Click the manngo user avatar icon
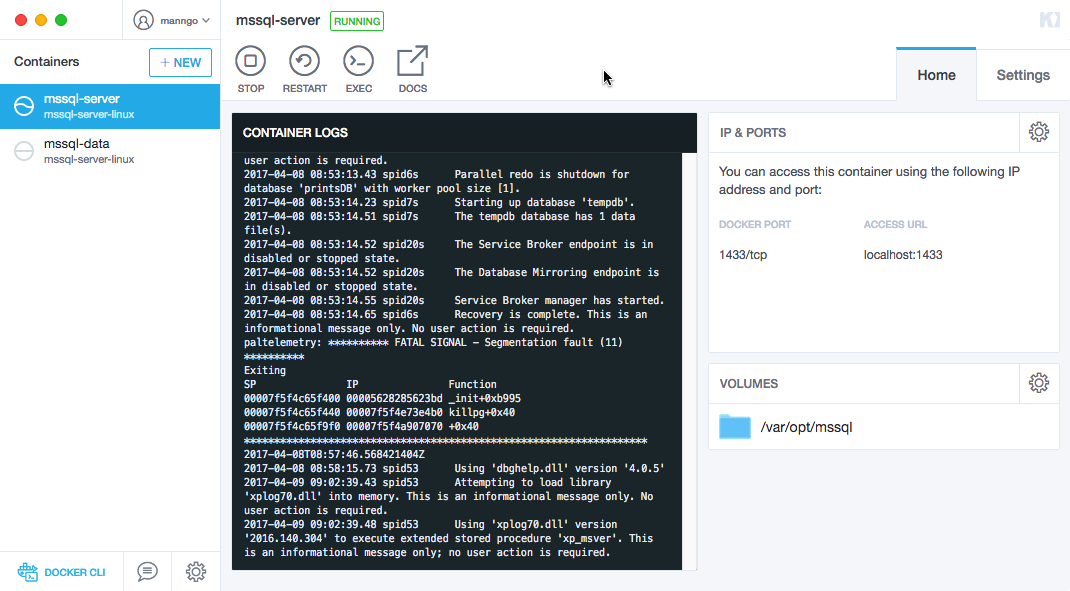This screenshot has height=591, width=1070. tap(143, 20)
